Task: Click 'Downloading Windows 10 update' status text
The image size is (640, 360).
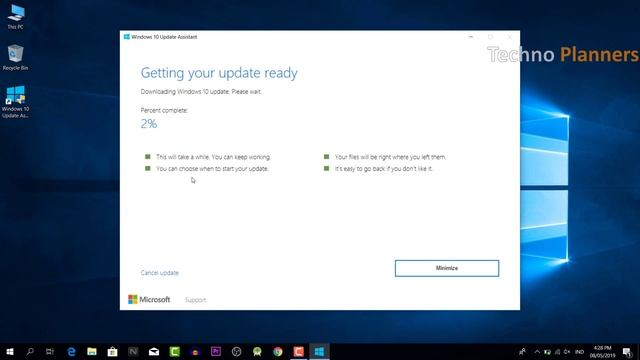Action: pyautogui.click(x=201, y=91)
